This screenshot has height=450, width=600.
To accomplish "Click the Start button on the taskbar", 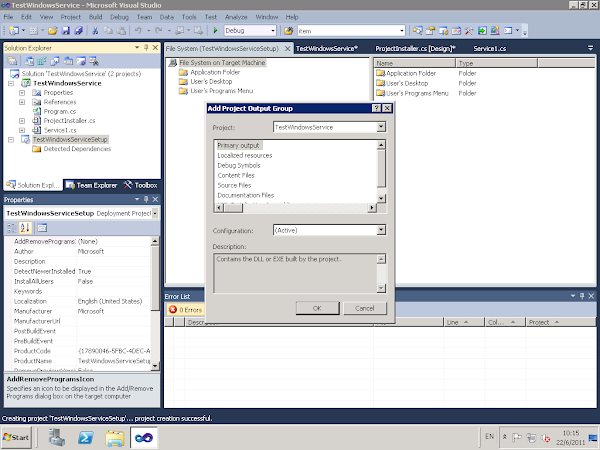I will [x=16, y=437].
